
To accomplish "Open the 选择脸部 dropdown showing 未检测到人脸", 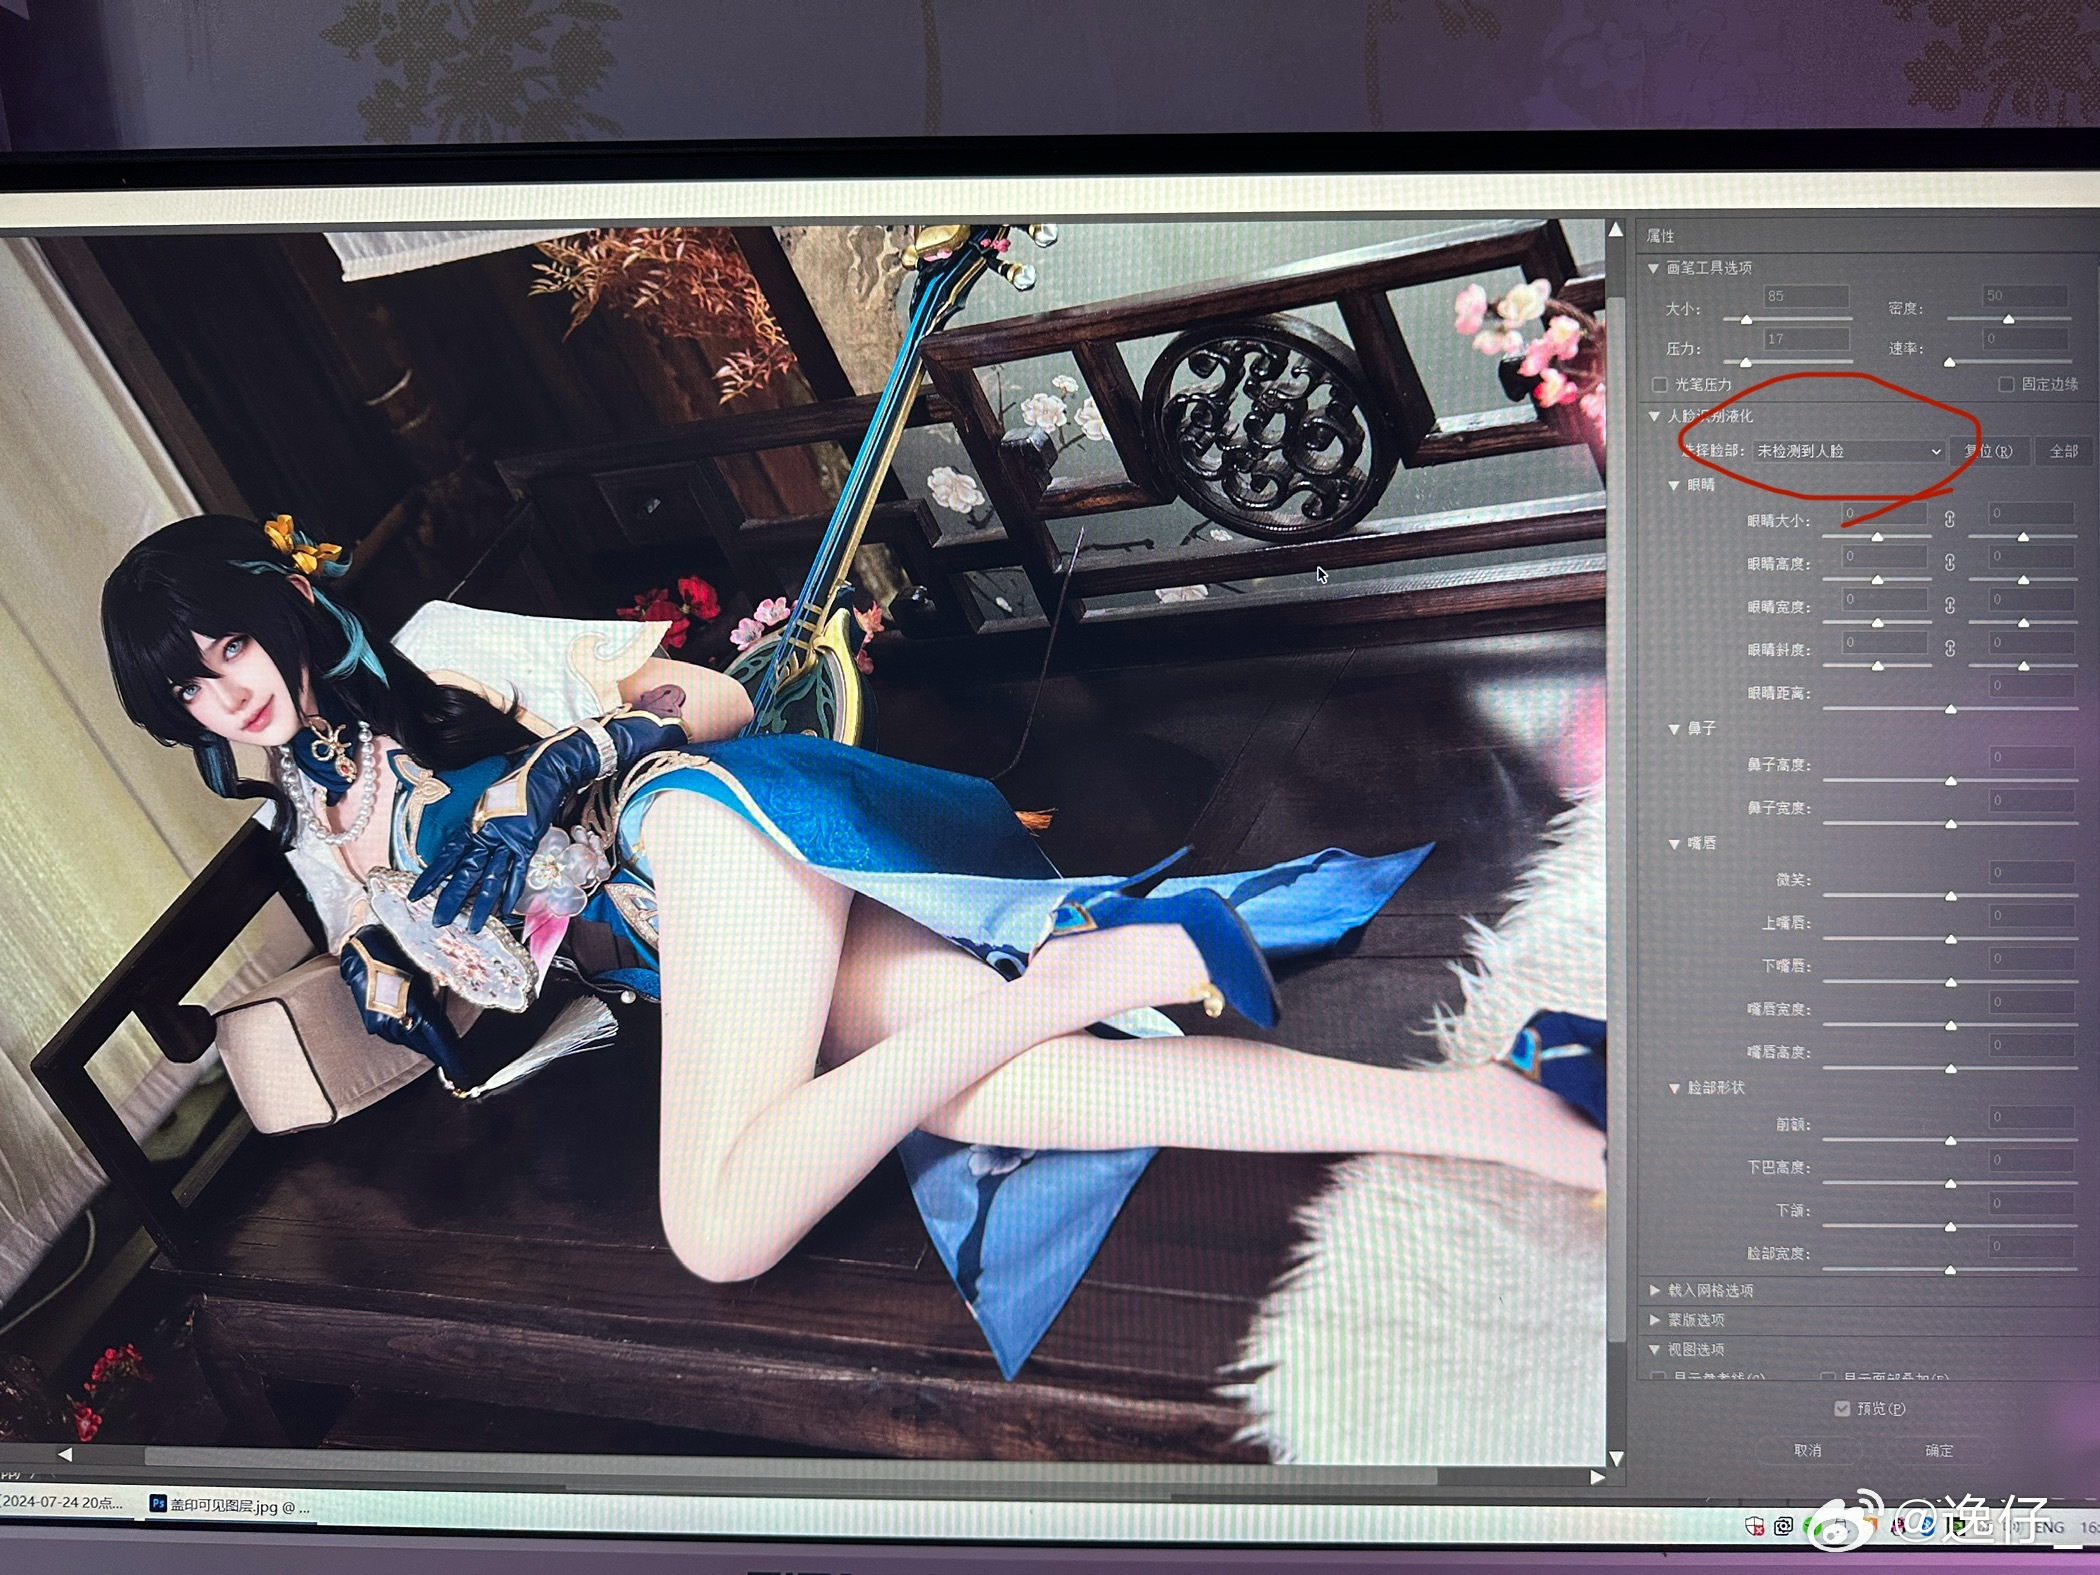I will pyautogui.click(x=1848, y=451).
